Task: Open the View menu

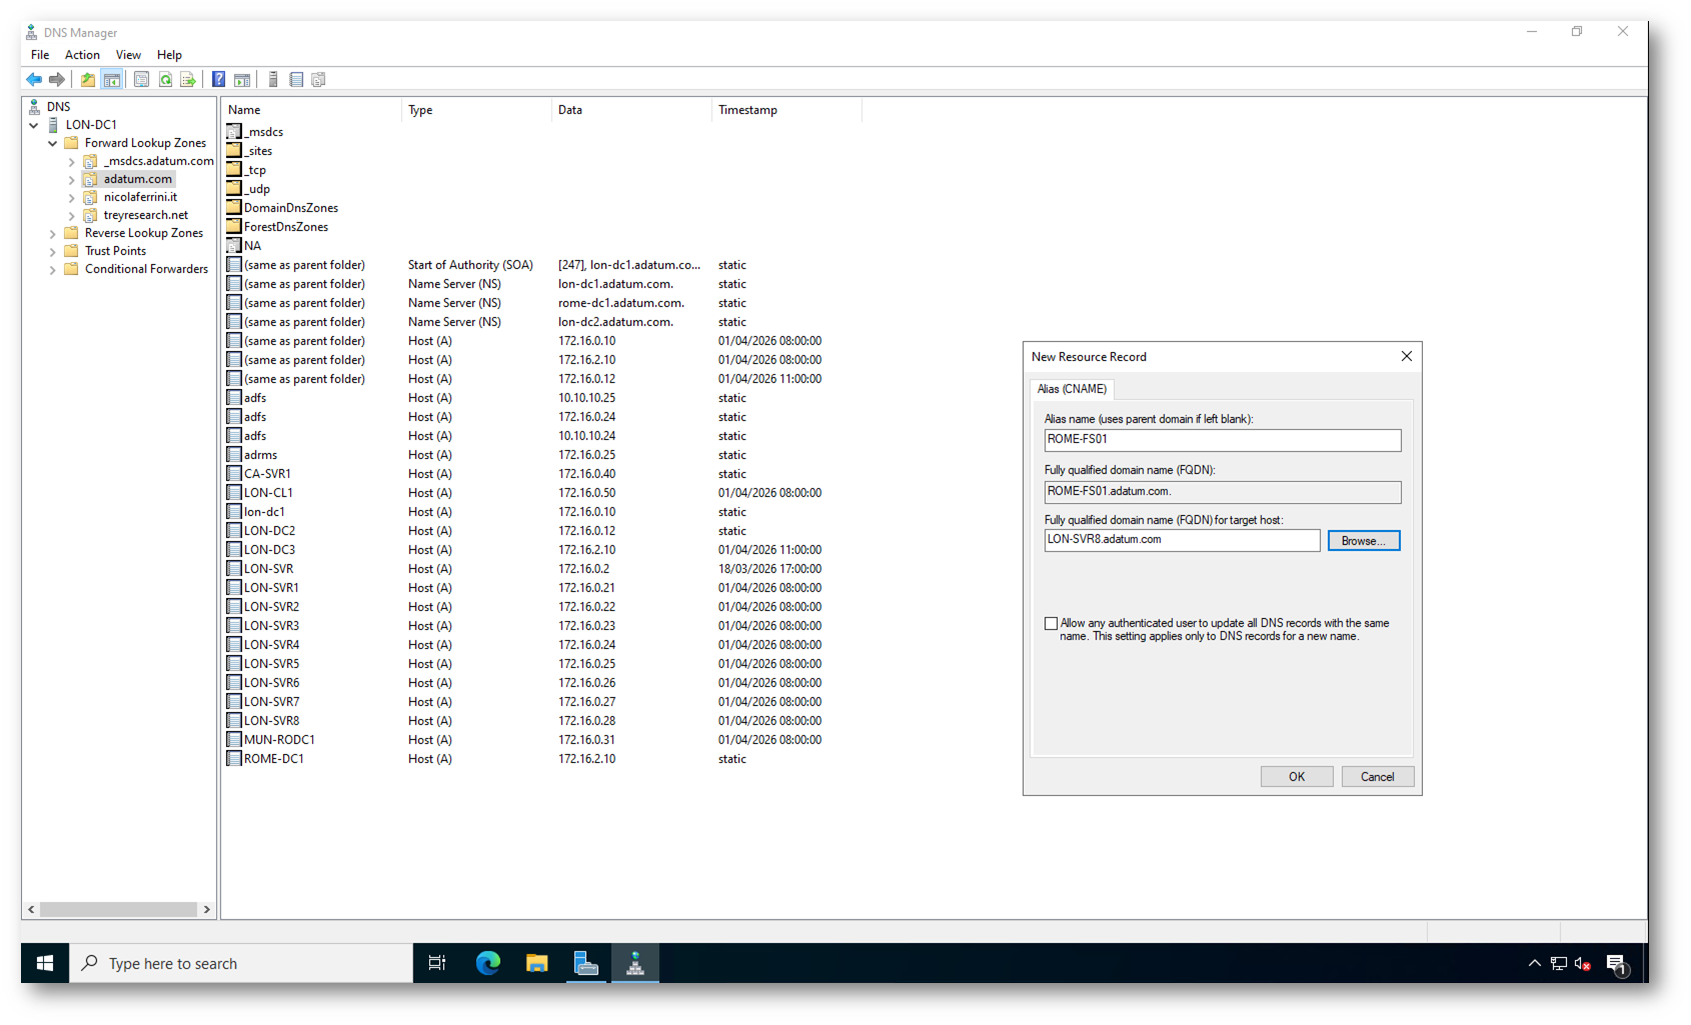Action: (x=128, y=55)
